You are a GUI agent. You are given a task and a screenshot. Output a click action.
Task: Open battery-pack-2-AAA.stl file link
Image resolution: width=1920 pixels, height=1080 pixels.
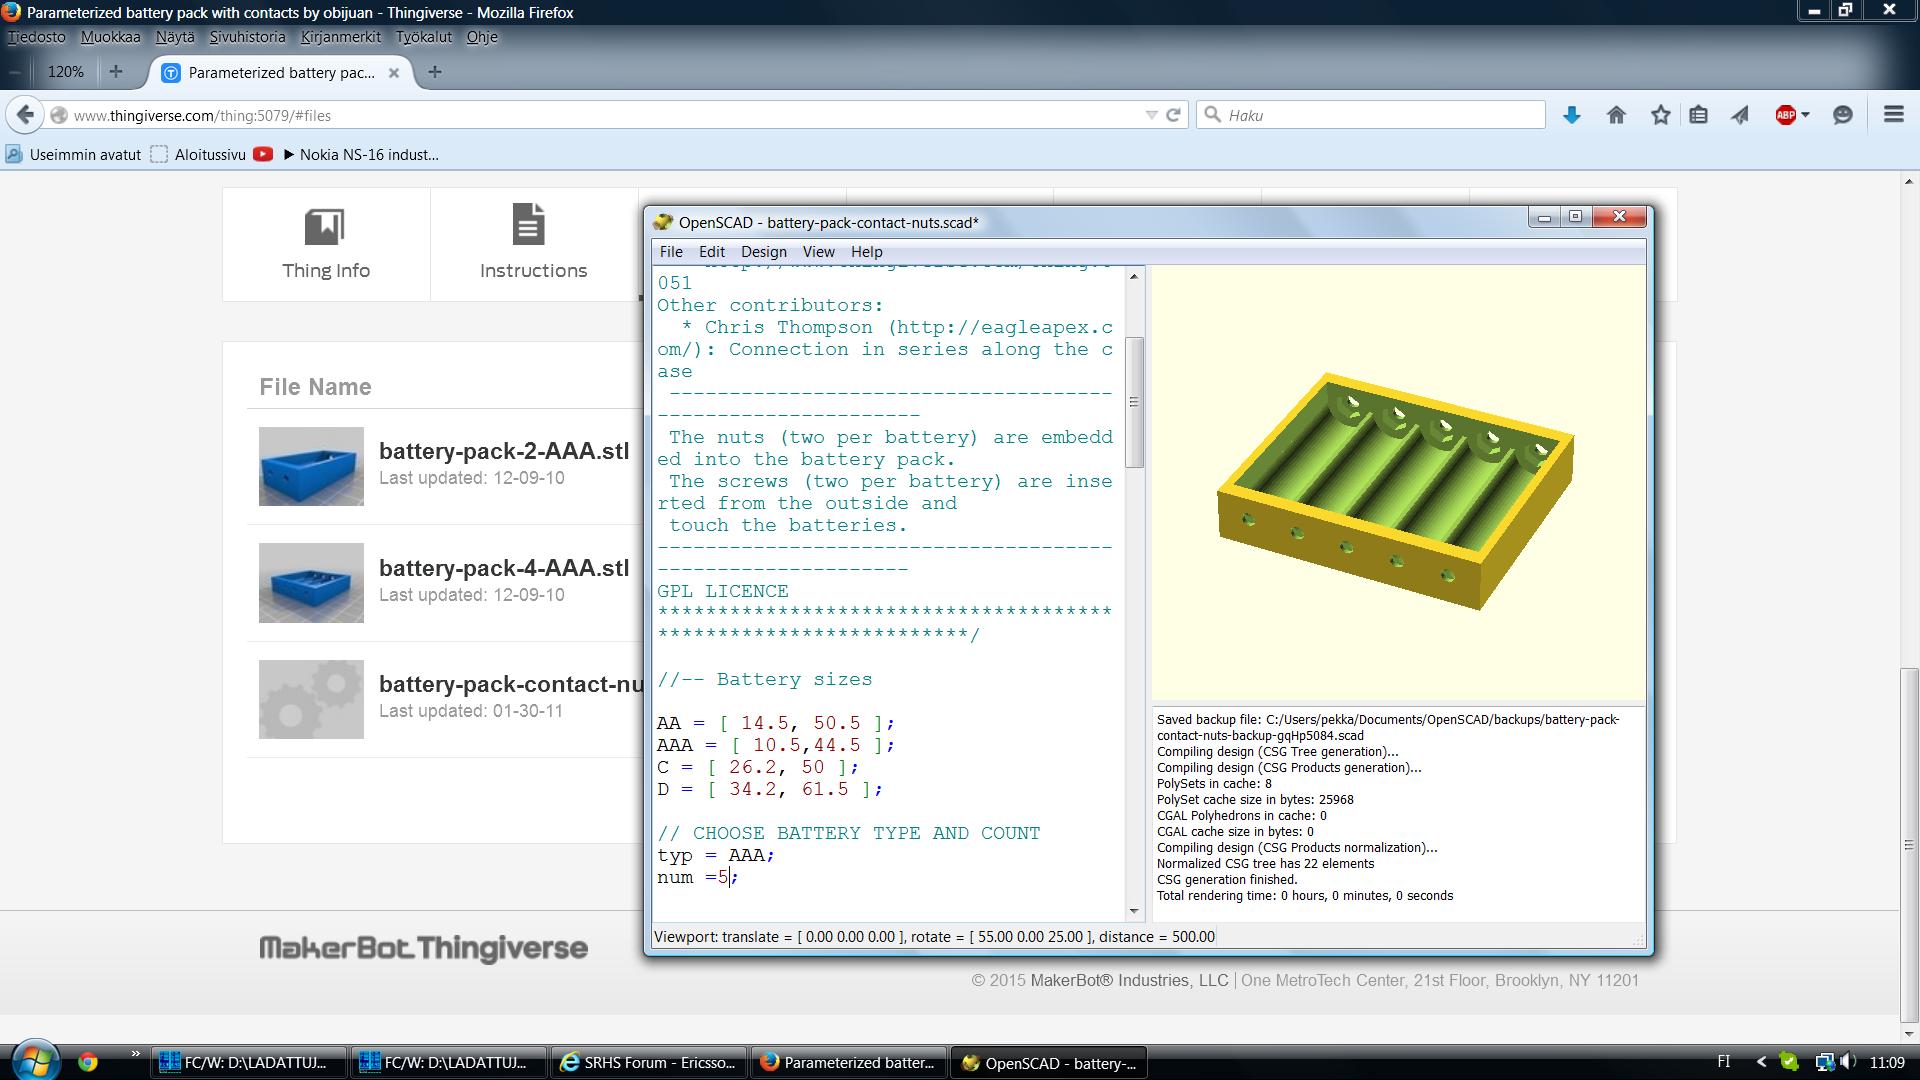(504, 451)
